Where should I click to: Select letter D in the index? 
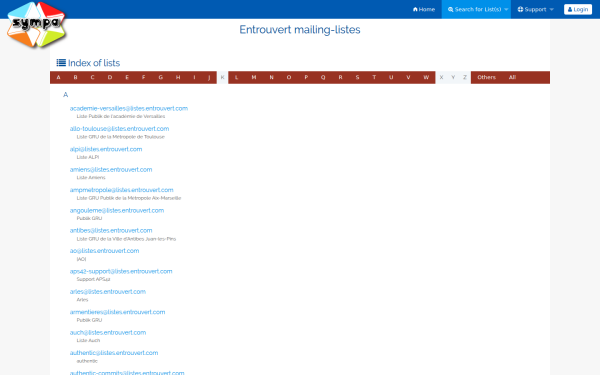tap(110, 77)
